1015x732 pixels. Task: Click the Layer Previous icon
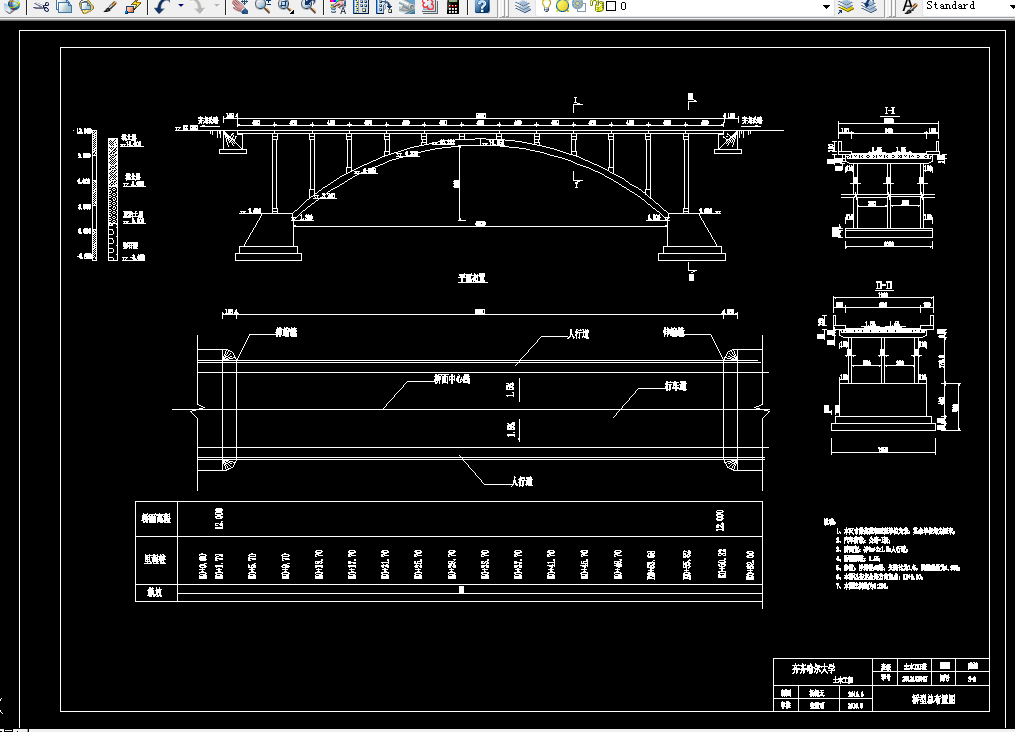coord(869,6)
